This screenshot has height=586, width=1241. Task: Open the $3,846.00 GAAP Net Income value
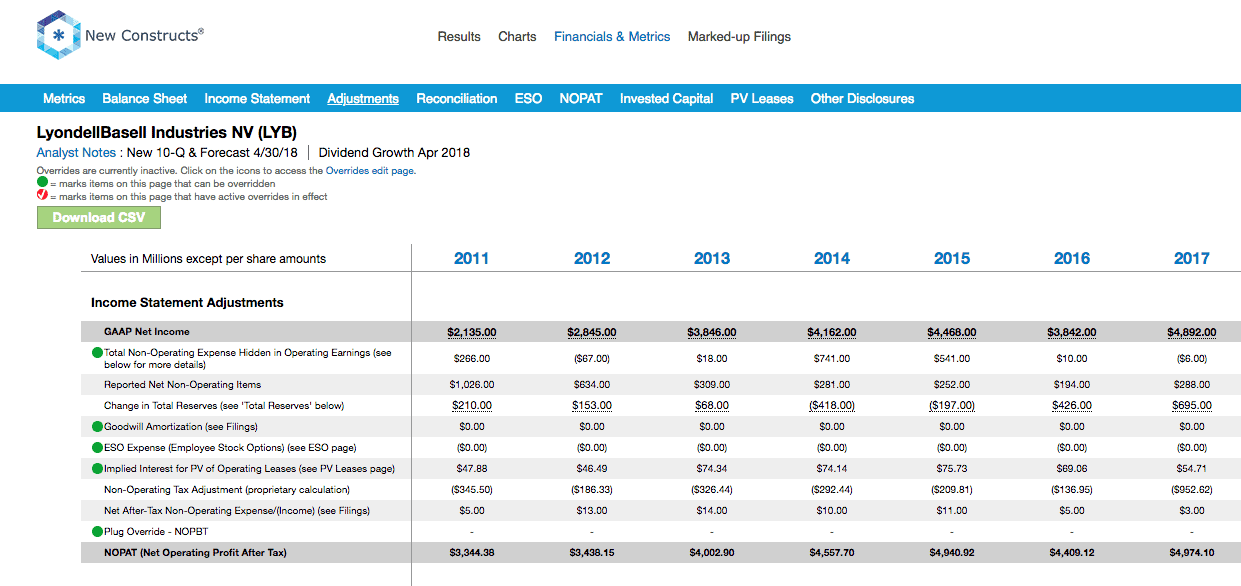coord(712,332)
